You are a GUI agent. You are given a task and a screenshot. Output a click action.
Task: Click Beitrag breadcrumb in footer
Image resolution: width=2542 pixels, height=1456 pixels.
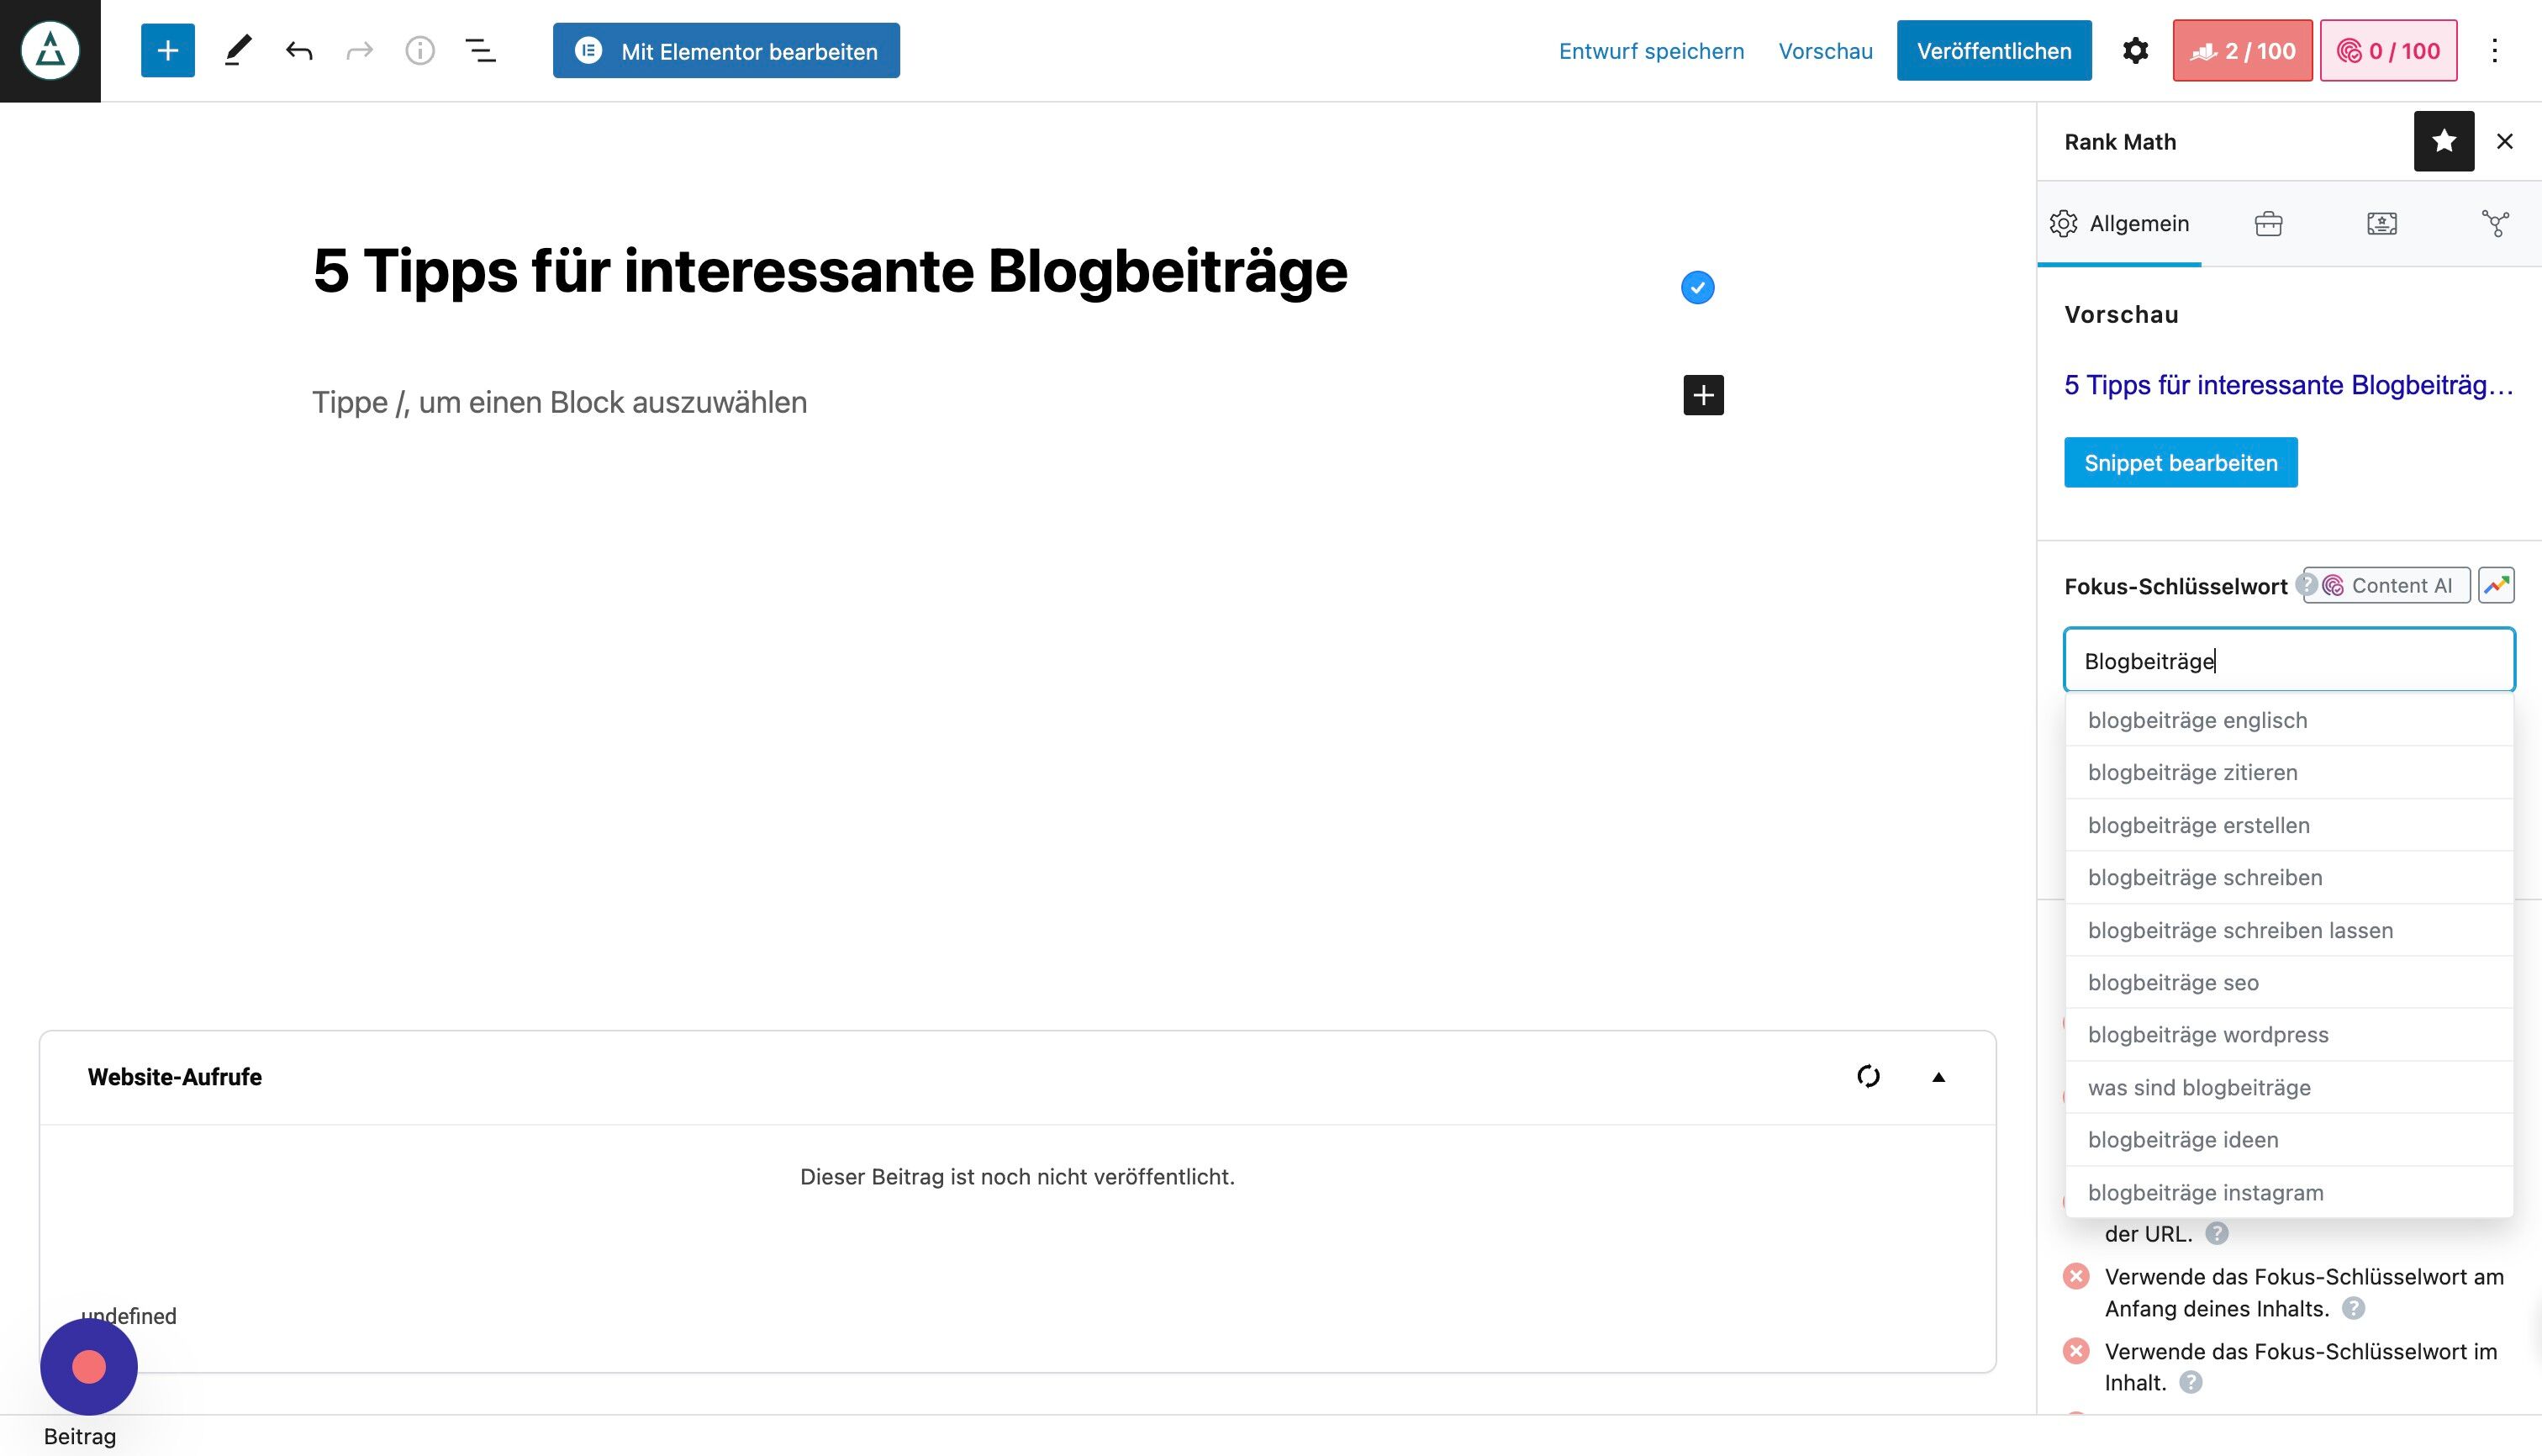pos(80,1436)
